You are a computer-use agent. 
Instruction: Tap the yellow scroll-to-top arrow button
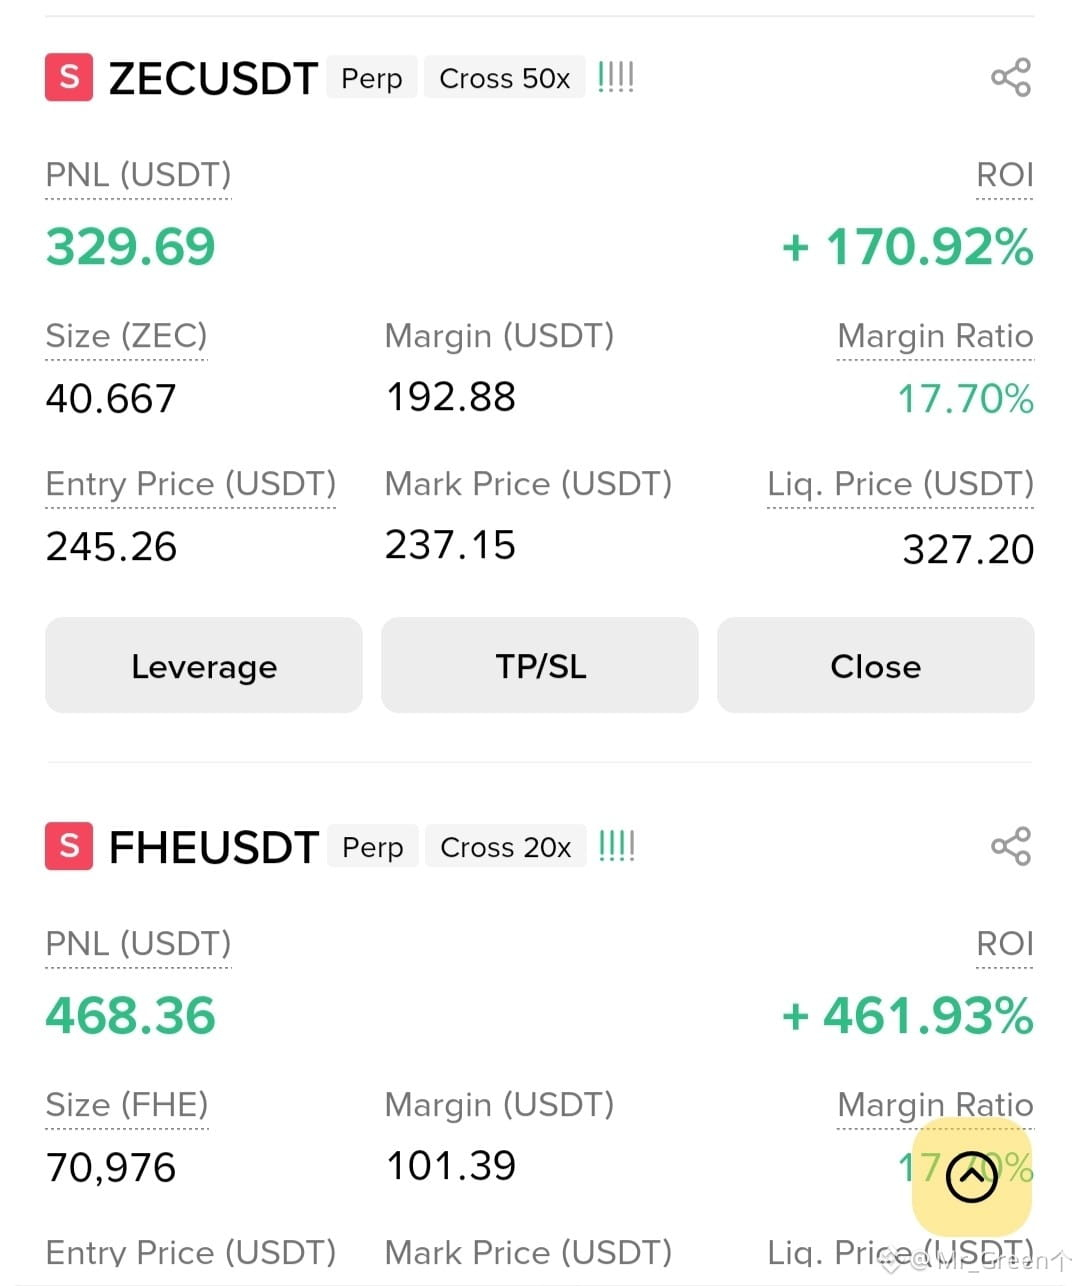[x=971, y=1176]
